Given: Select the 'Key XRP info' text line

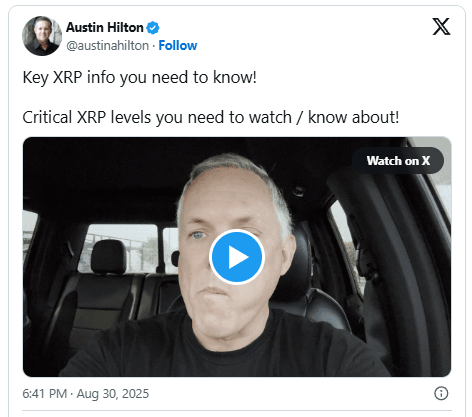Looking at the screenshot, I should click(139, 77).
